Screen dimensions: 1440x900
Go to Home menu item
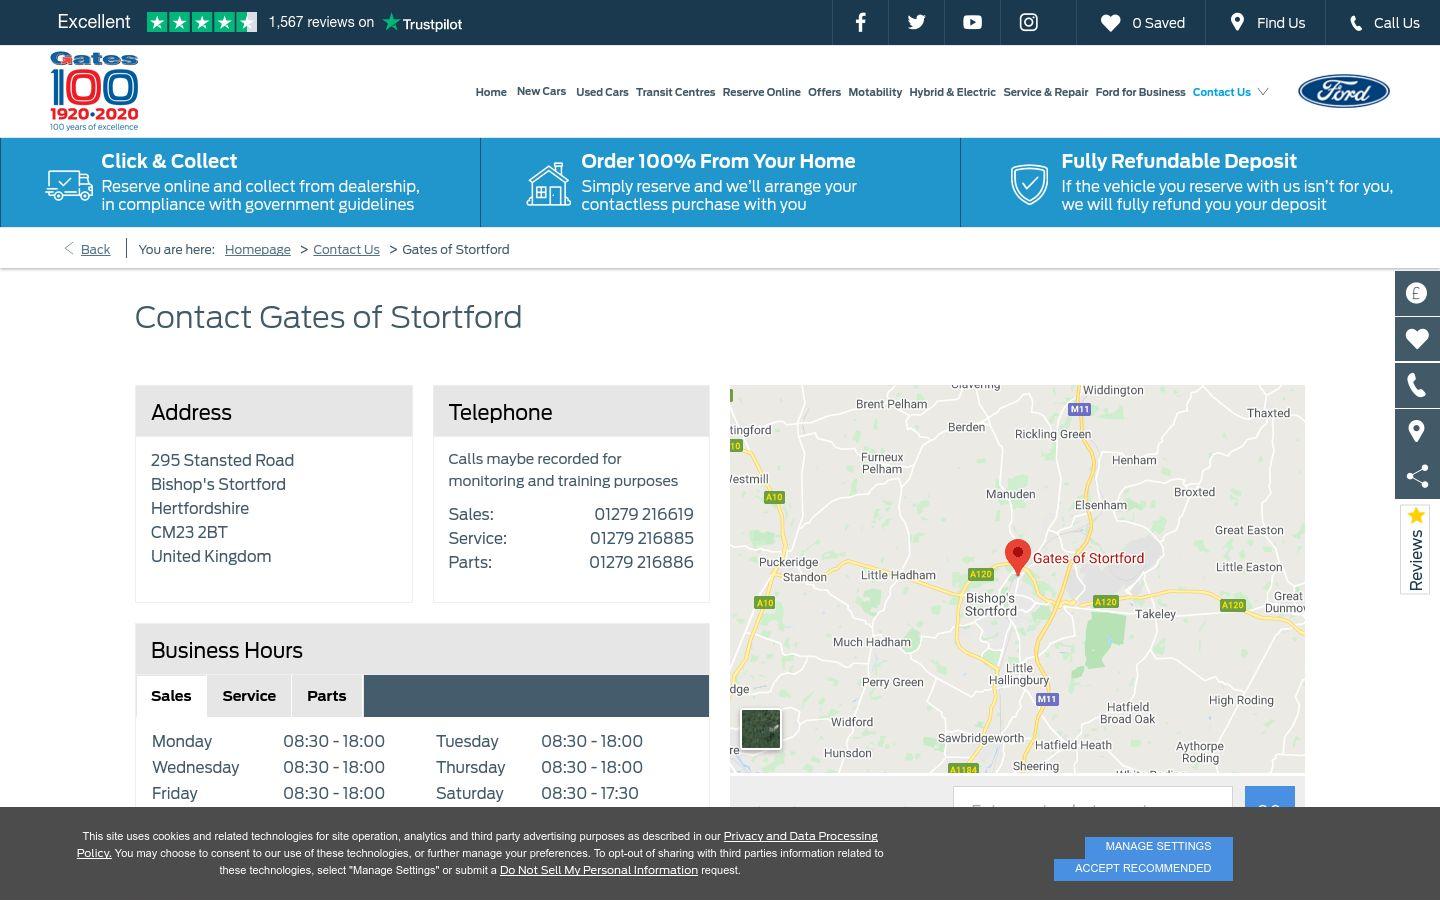point(491,92)
